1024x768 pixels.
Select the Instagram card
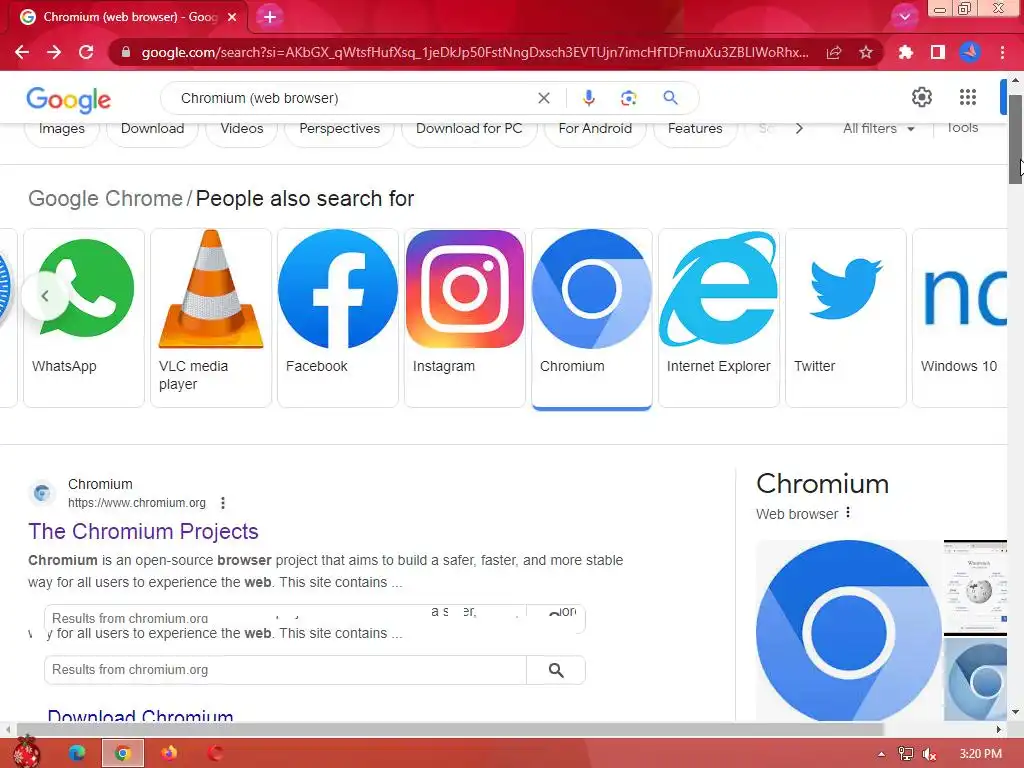(x=465, y=317)
